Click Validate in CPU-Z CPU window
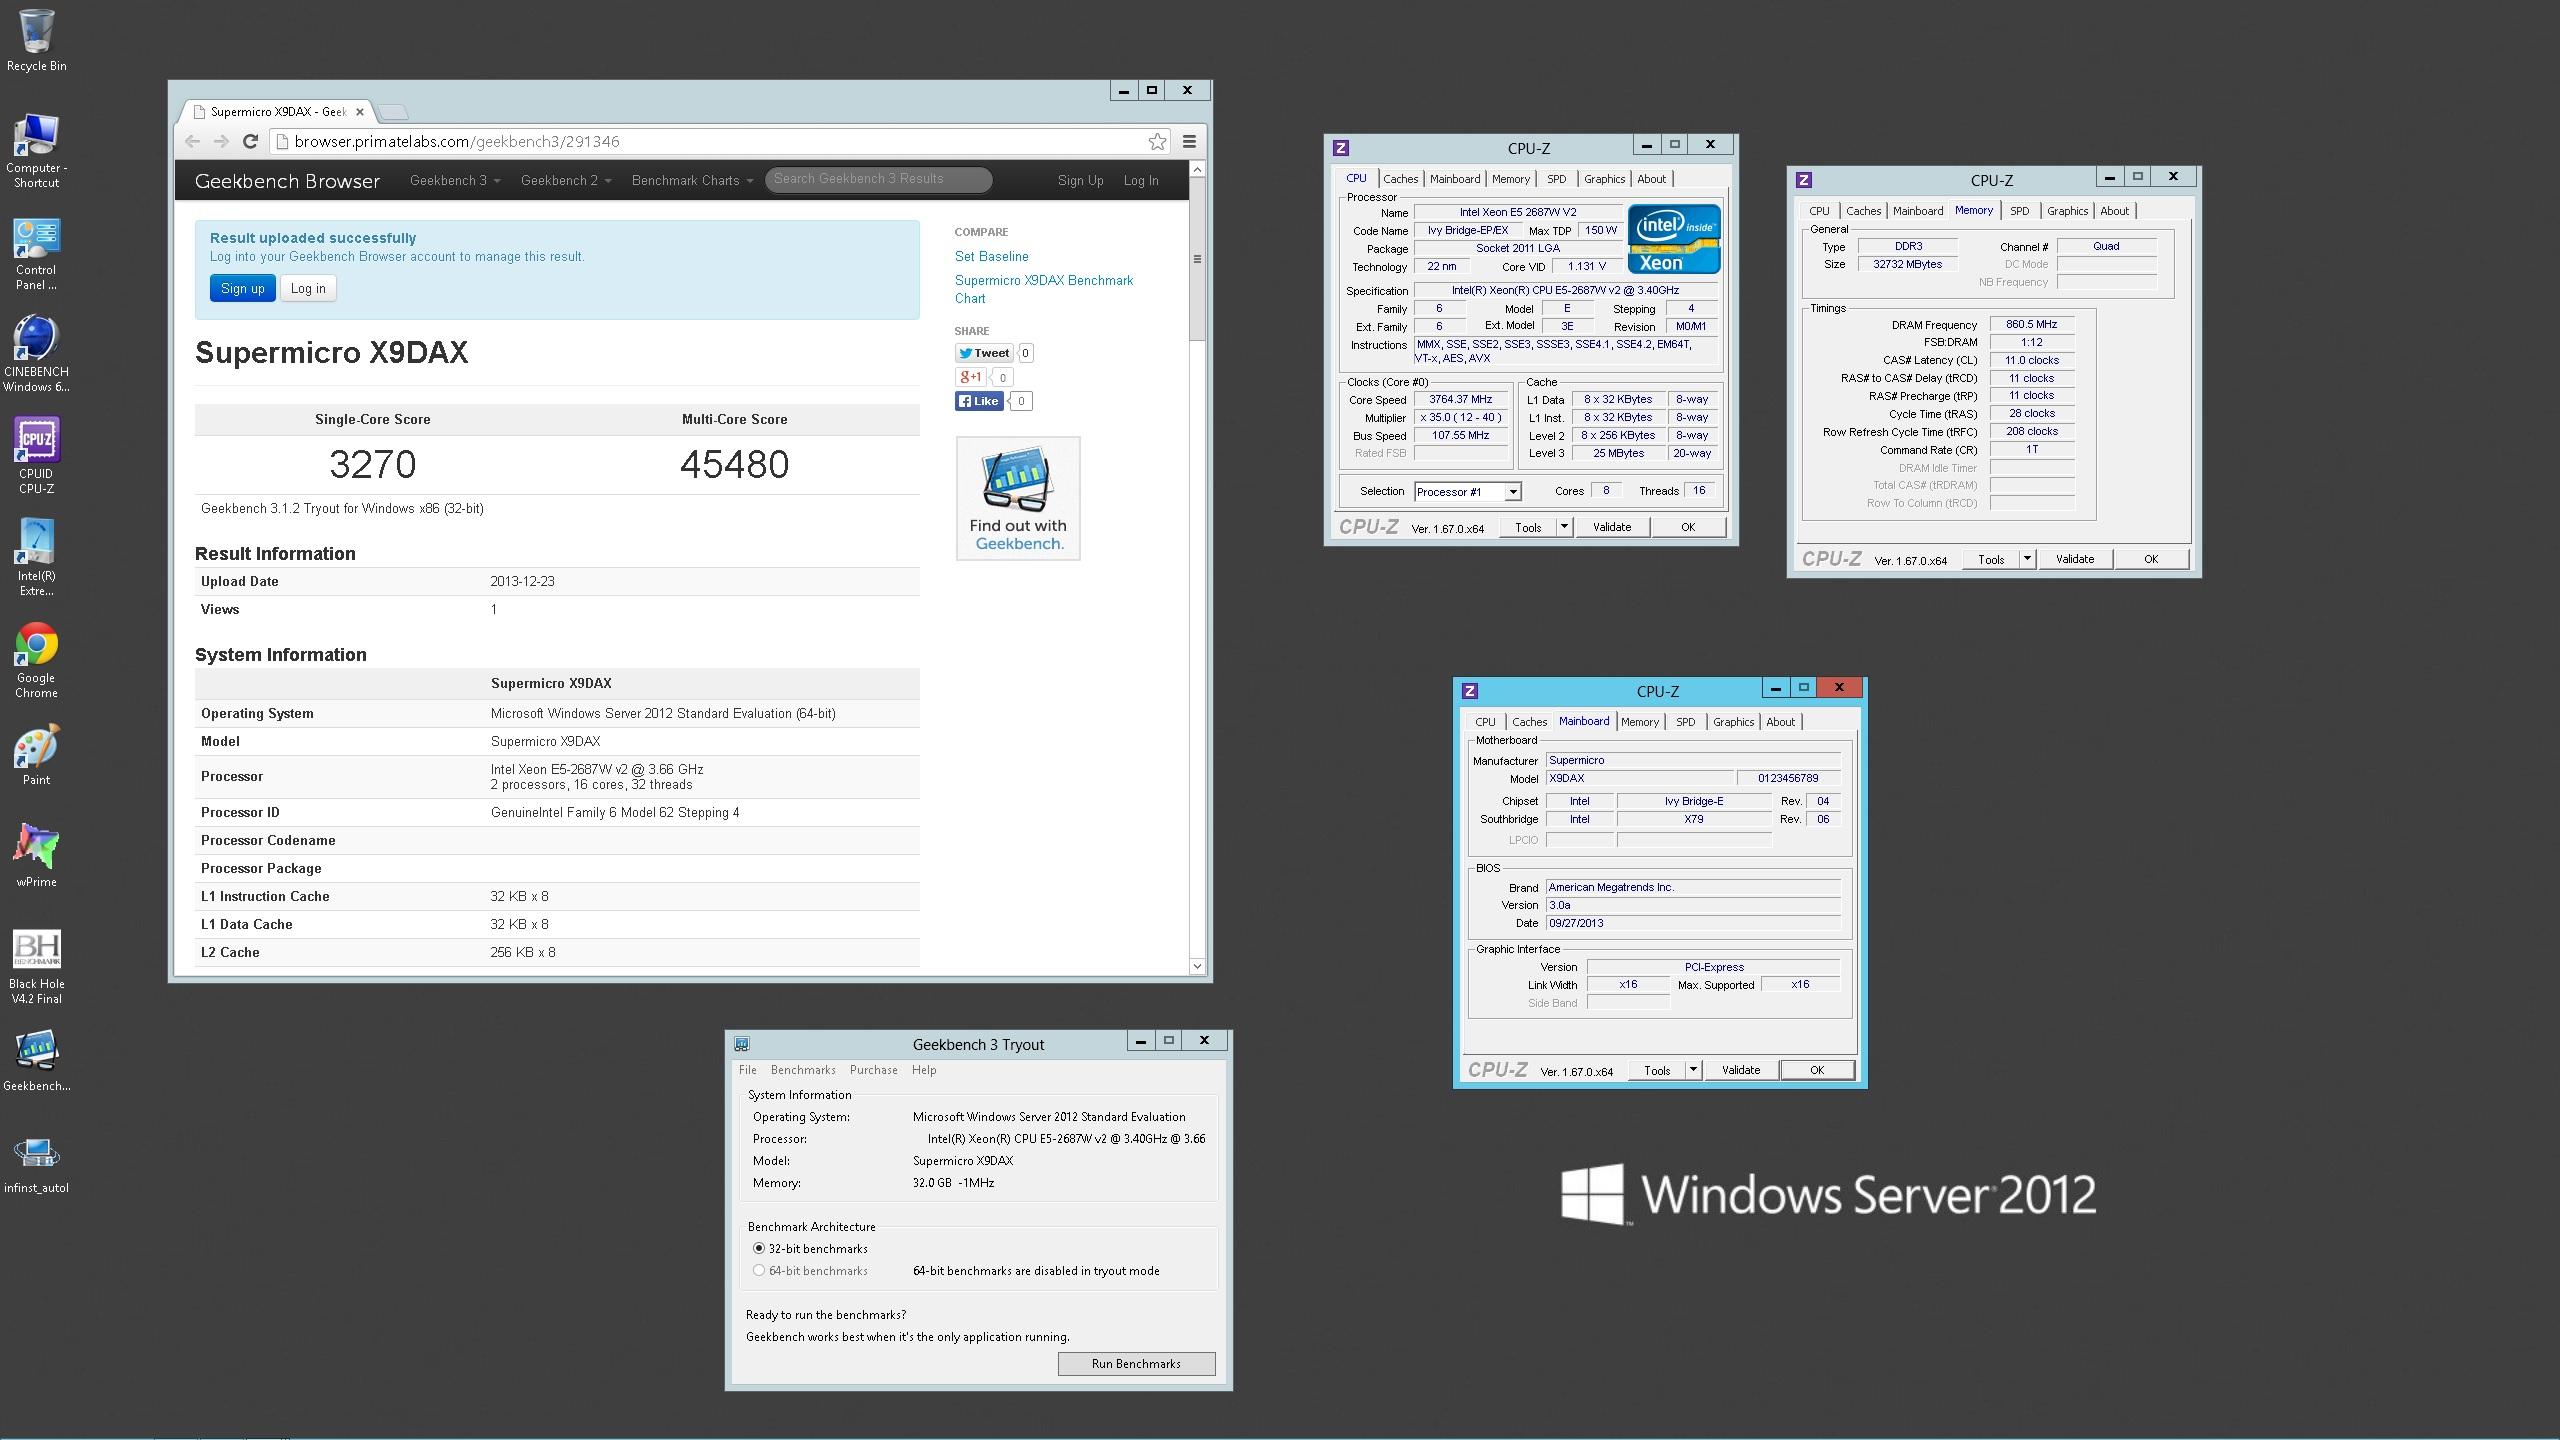Image resolution: width=2560 pixels, height=1440 pixels. (1611, 527)
